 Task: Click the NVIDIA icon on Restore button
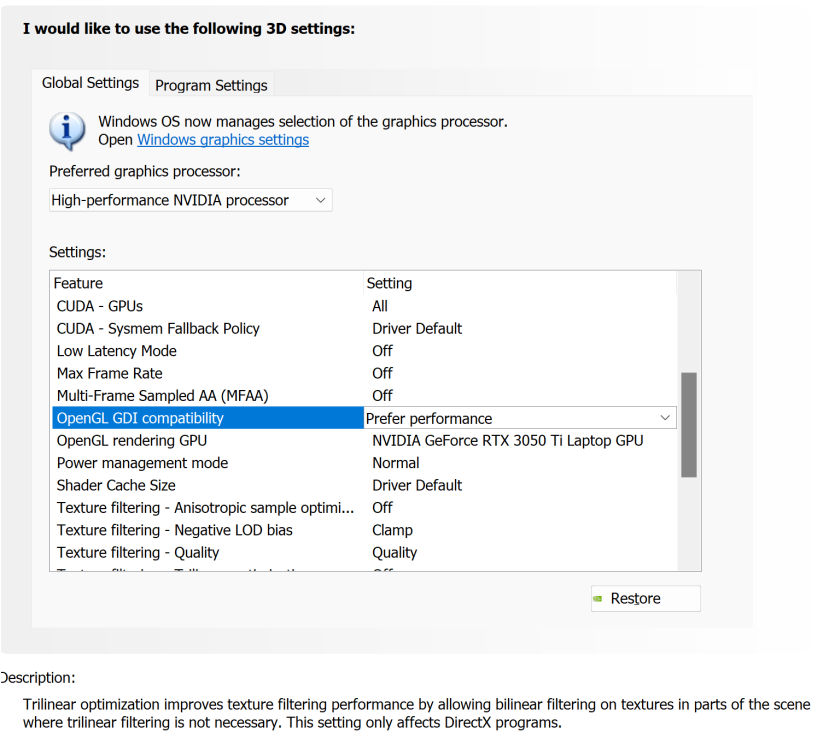pyautogui.click(x=599, y=599)
